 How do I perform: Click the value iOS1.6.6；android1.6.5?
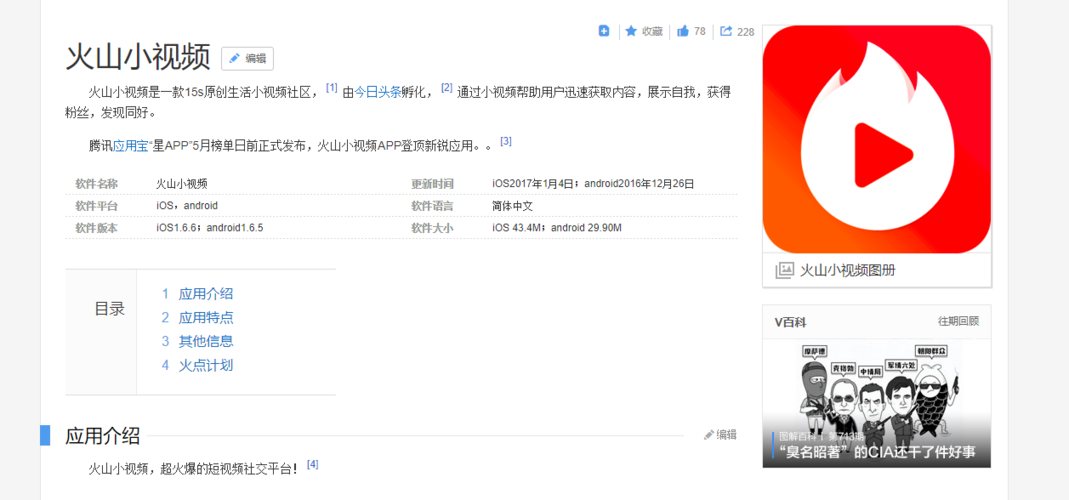[210, 228]
